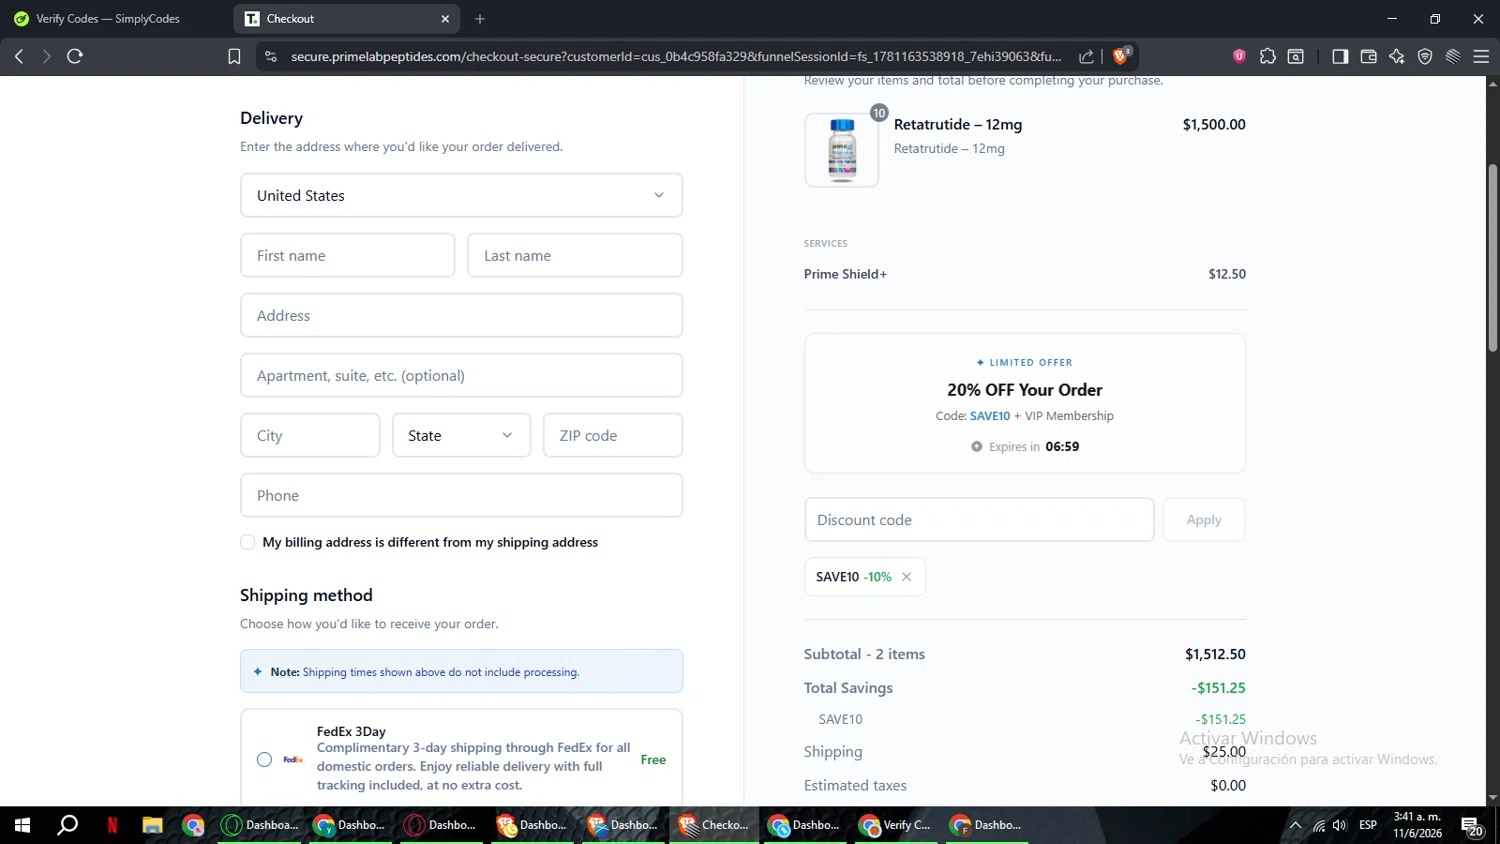Open the extensions puzzle icon

click(1268, 56)
